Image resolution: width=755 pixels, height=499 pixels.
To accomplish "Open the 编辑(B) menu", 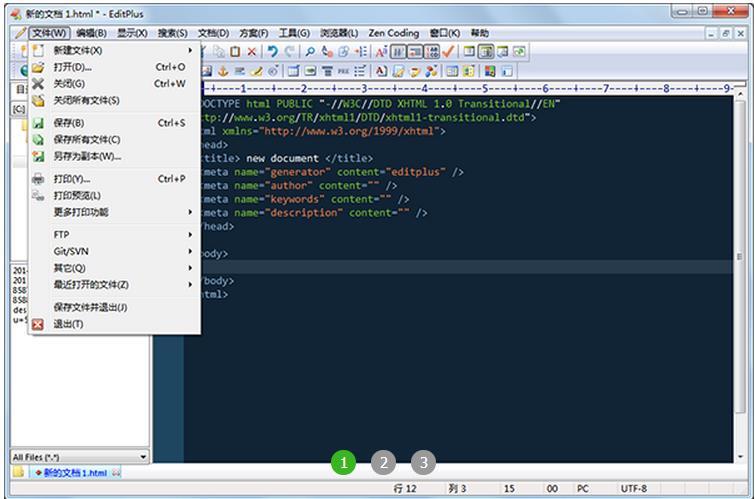I will point(92,33).
